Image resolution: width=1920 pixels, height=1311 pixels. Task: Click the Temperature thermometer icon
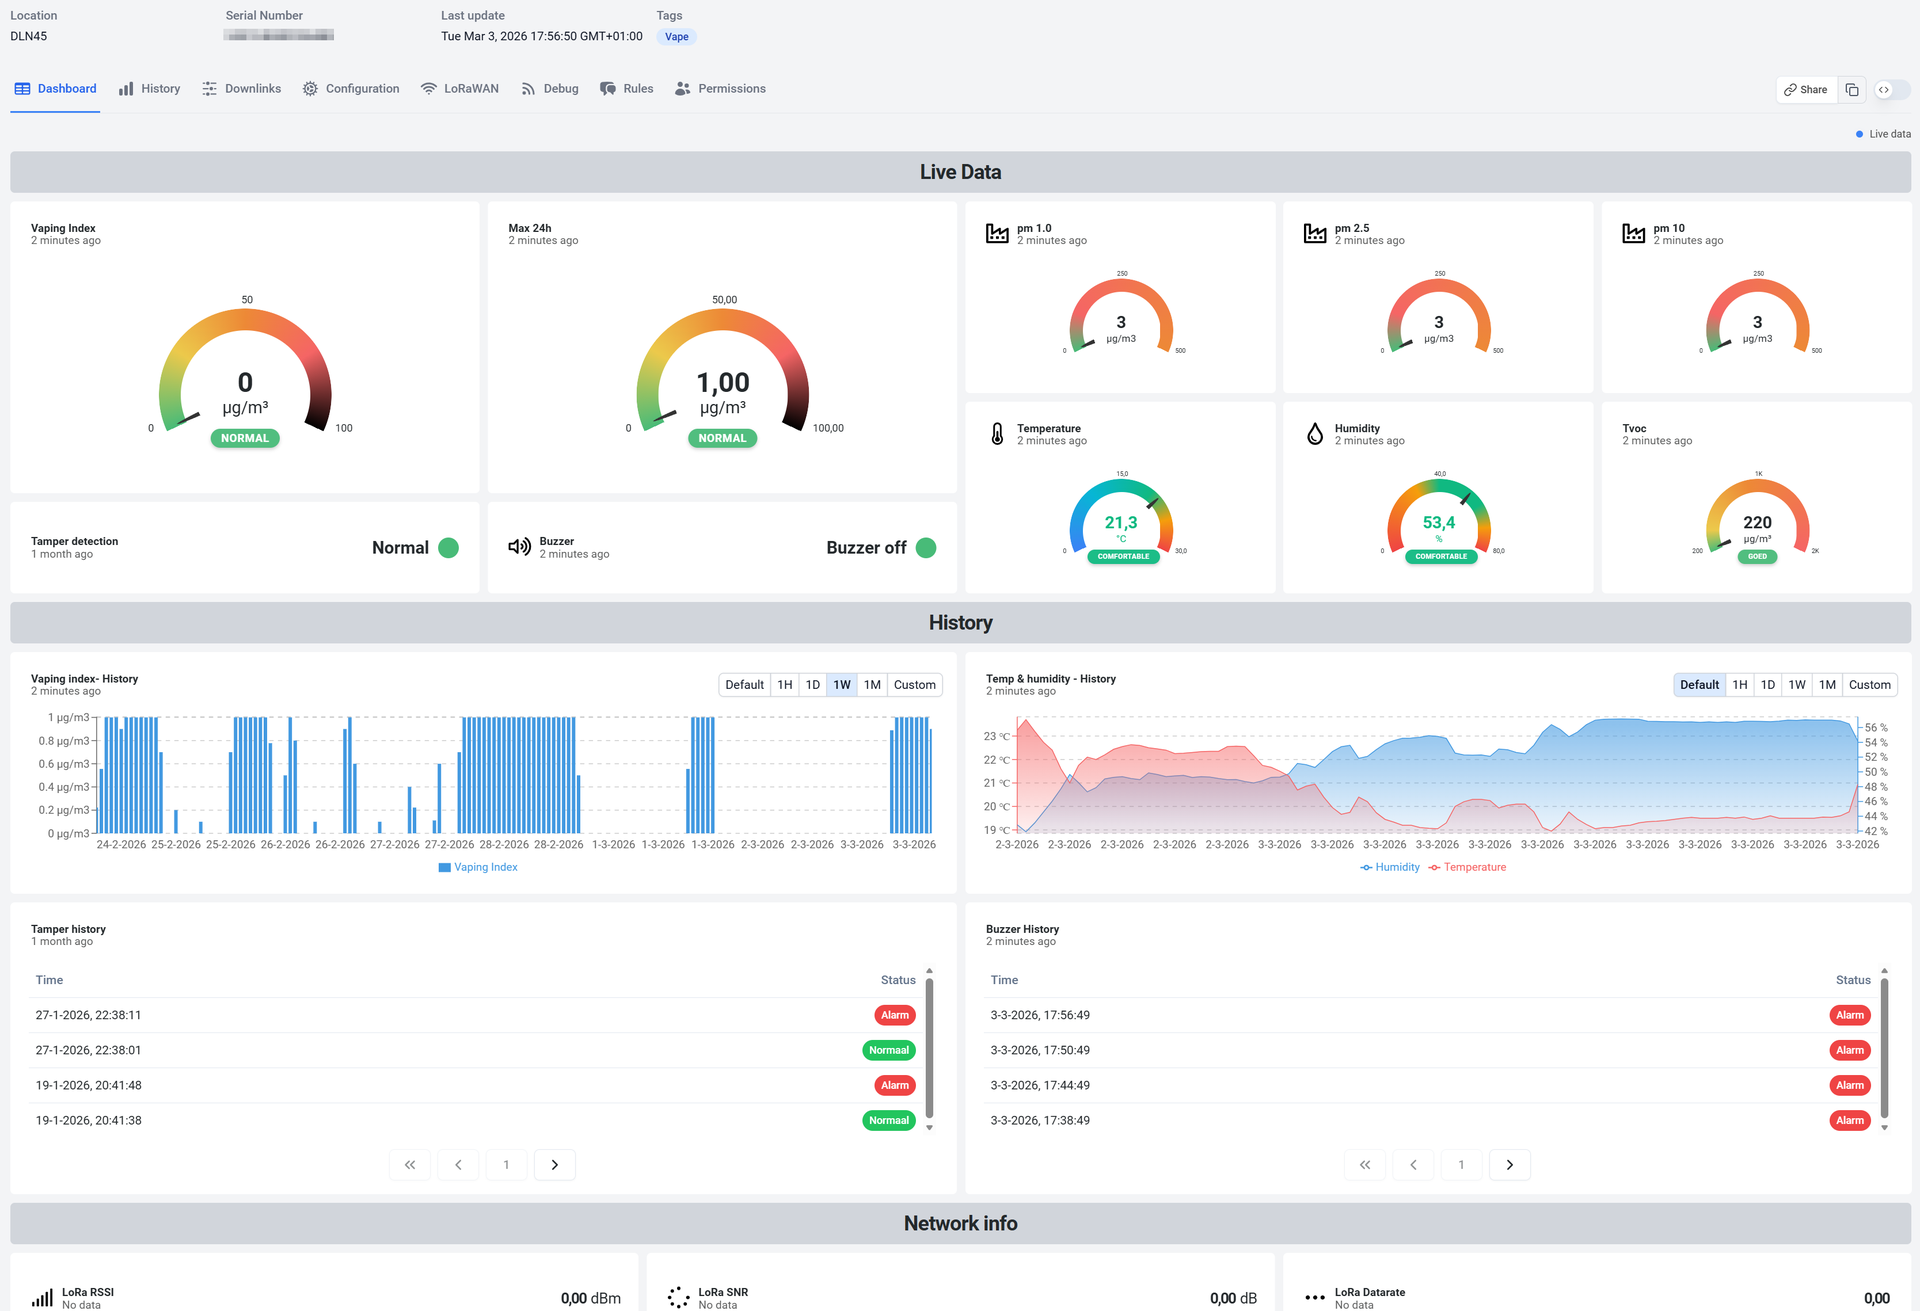pos(997,434)
